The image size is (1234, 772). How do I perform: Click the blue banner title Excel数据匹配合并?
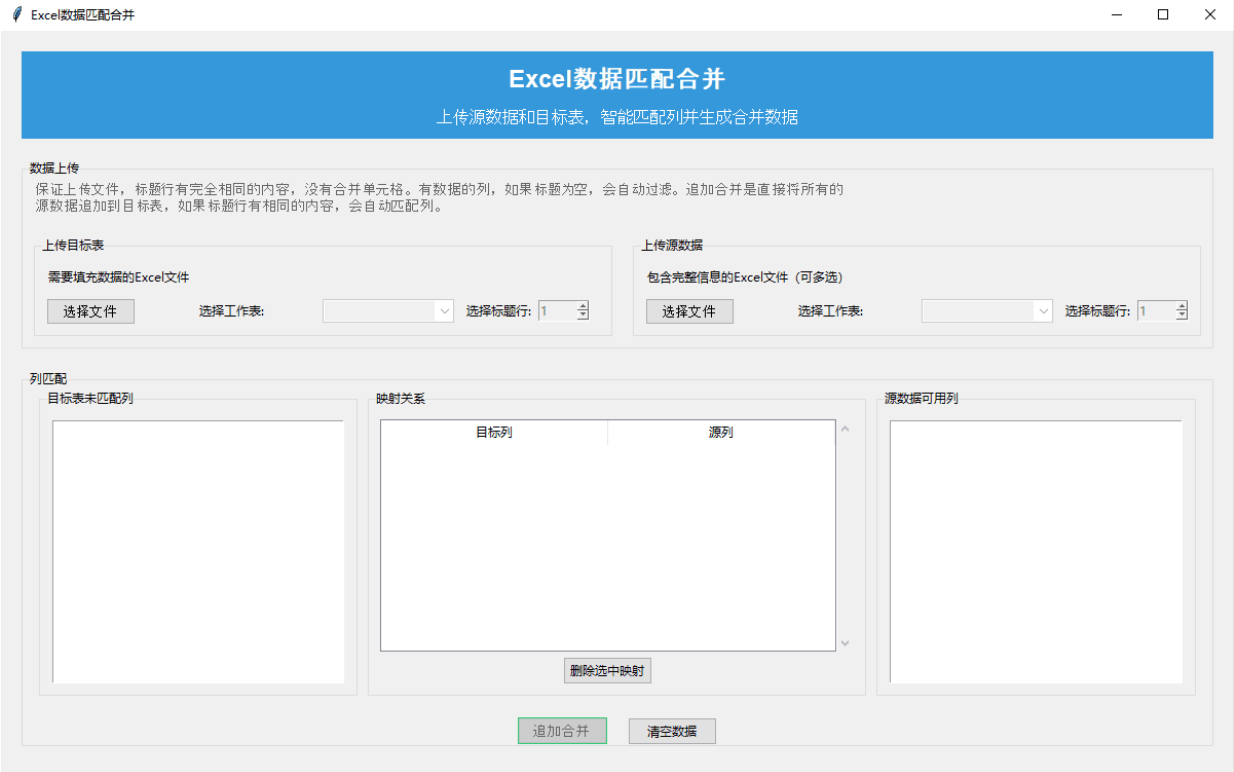[617, 79]
